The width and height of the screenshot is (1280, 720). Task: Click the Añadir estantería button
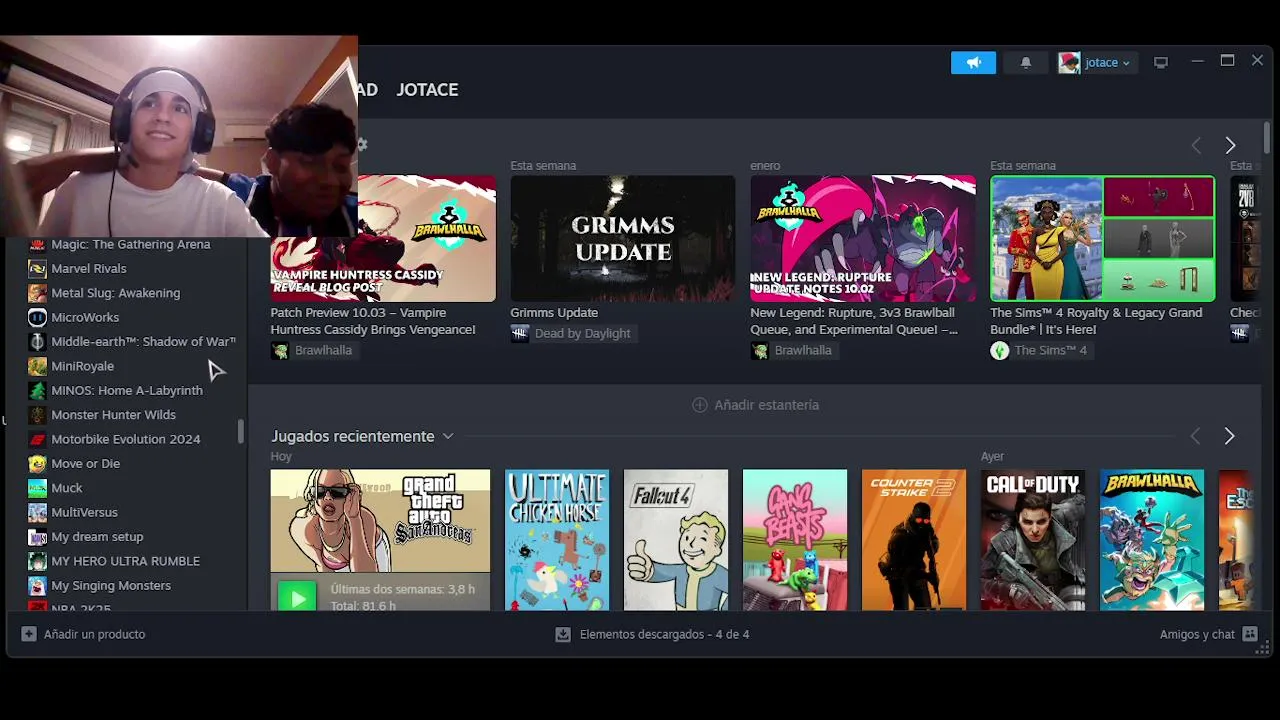coord(755,405)
